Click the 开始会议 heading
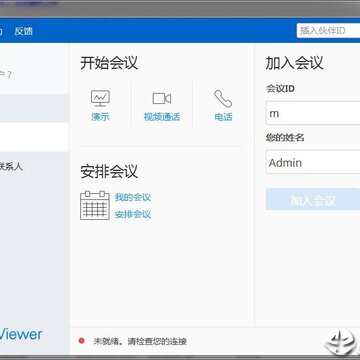 pos(109,63)
